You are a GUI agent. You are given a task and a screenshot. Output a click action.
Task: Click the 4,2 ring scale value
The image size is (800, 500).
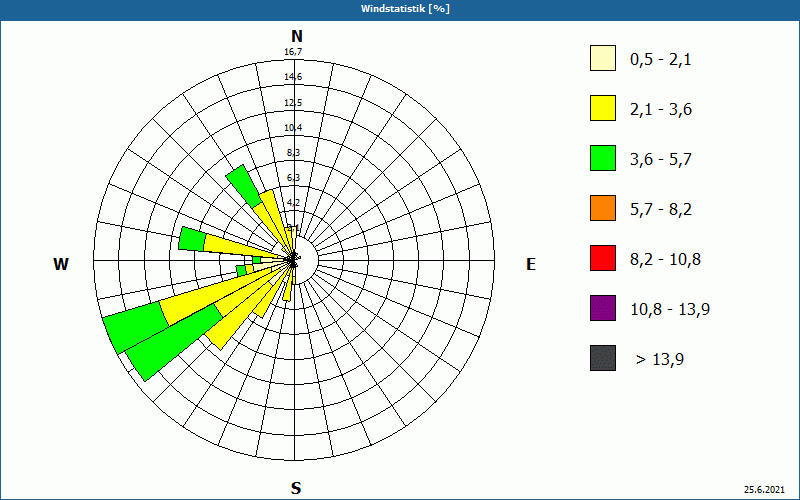293,203
